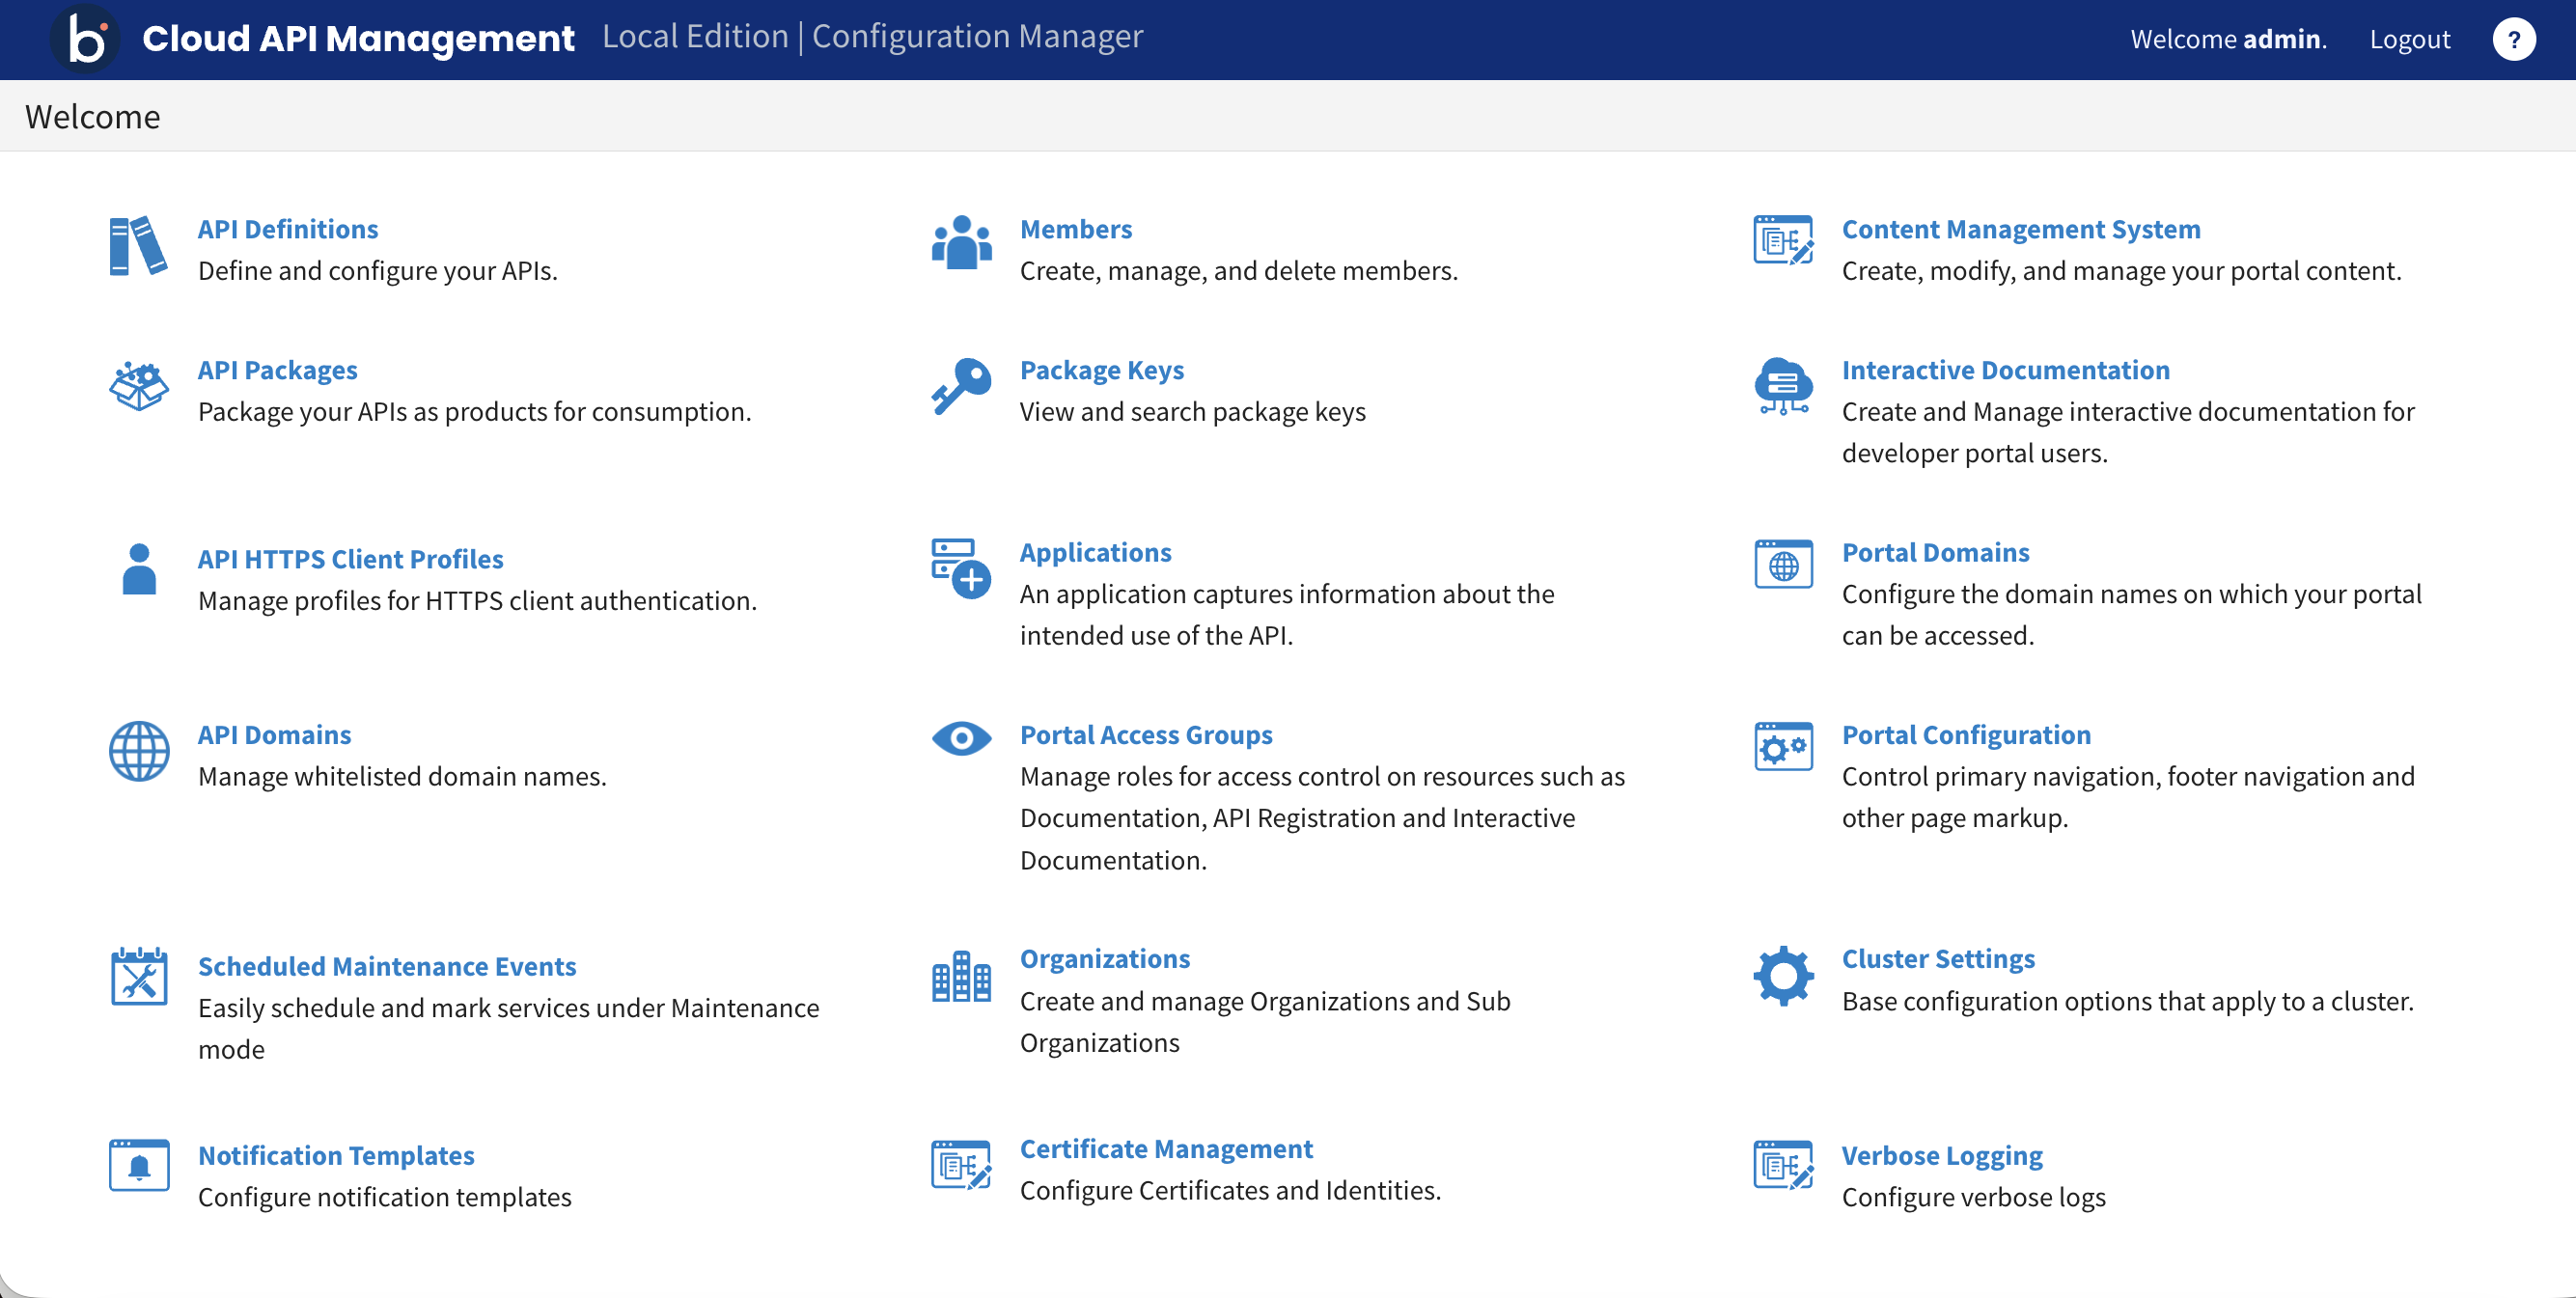Click 'Configure verbose logs' description
The height and width of the screenshot is (1298, 2576).
pyautogui.click(x=1974, y=1196)
